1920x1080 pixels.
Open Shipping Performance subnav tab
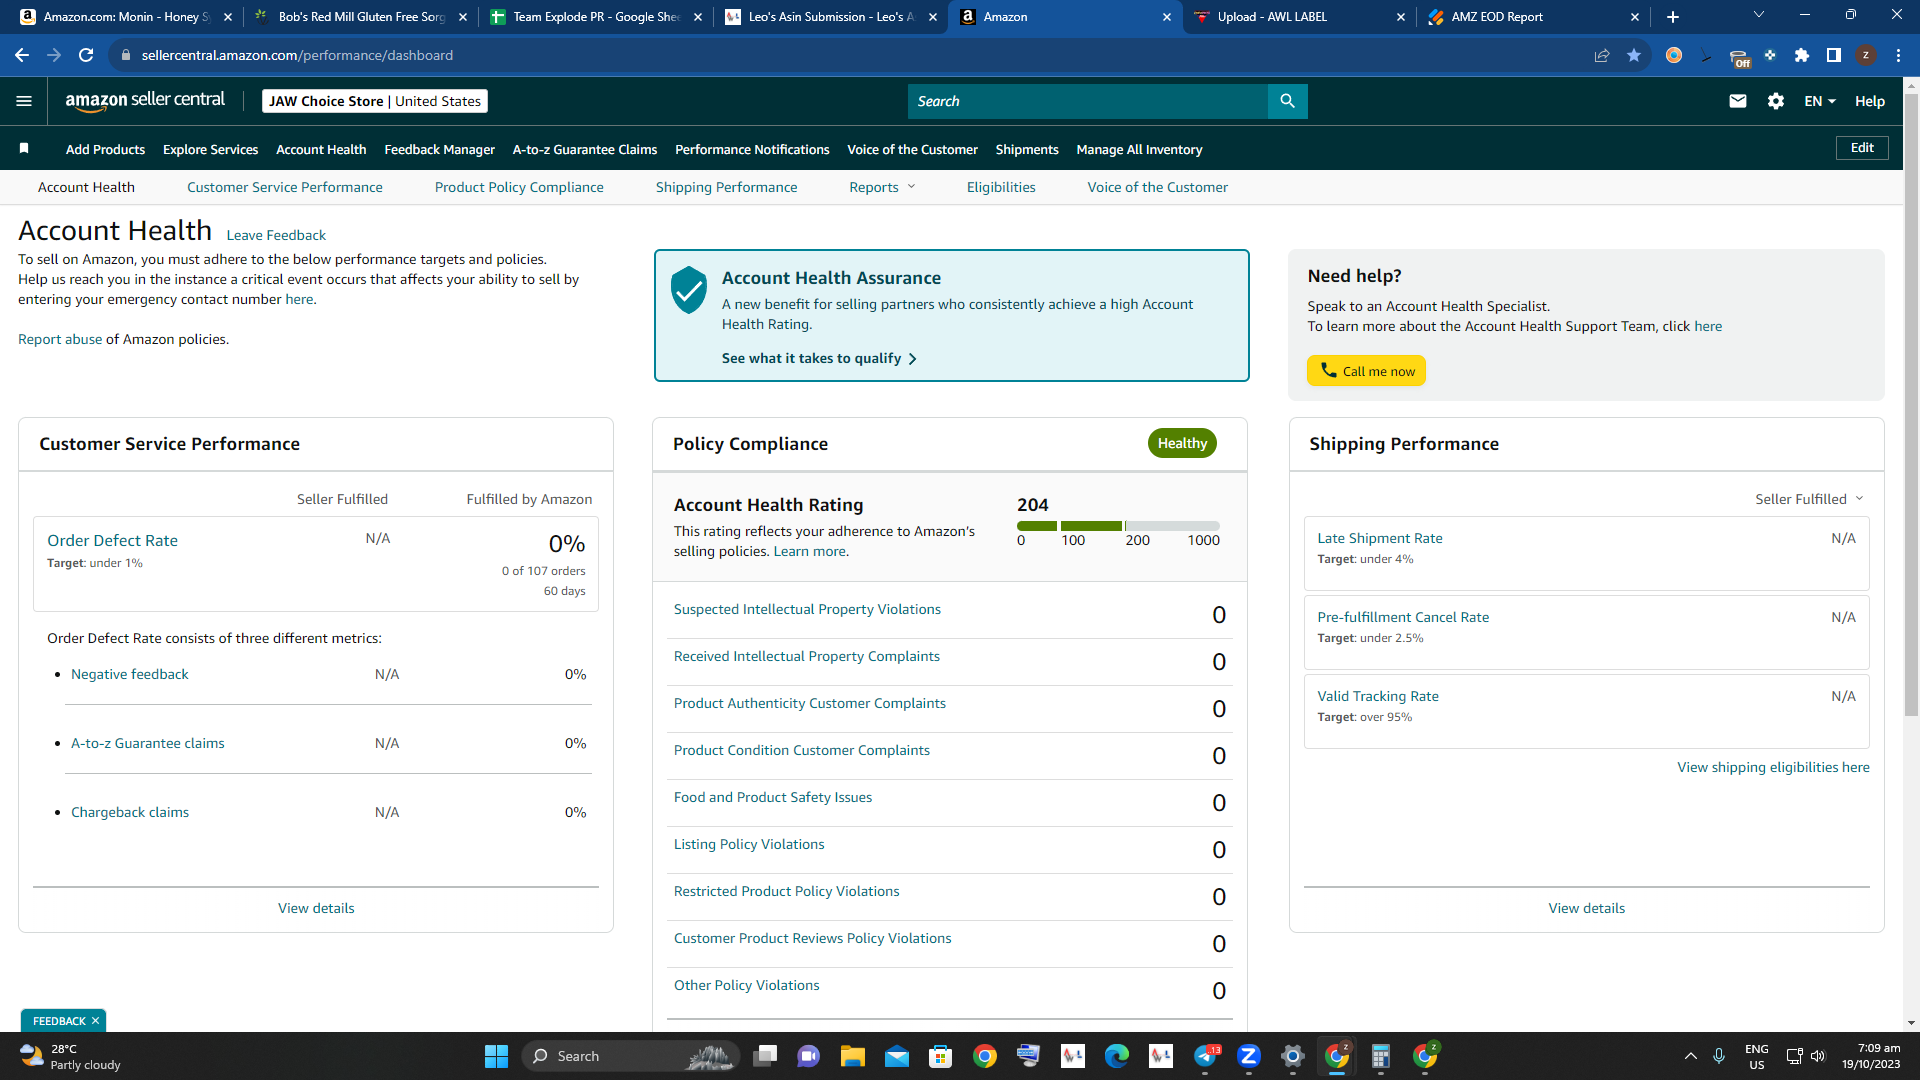click(x=726, y=187)
